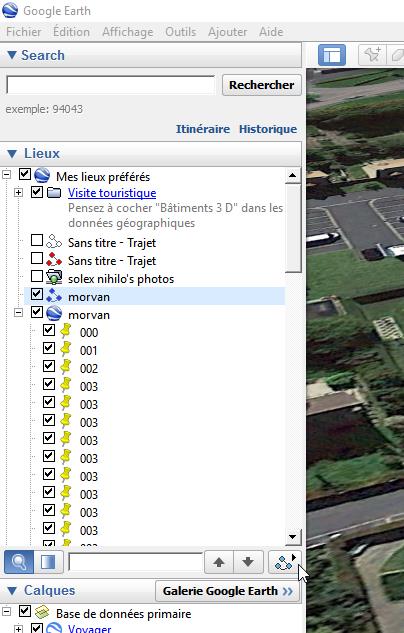Click the yellow pushpin of 001

[65, 350]
